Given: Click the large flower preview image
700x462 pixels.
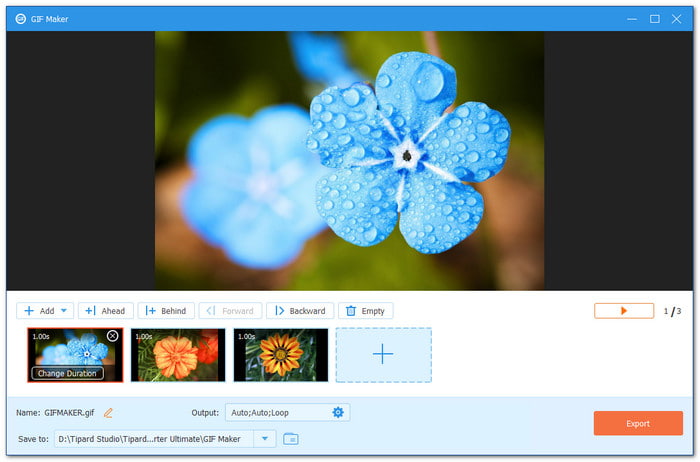Looking at the screenshot, I should point(349,161).
